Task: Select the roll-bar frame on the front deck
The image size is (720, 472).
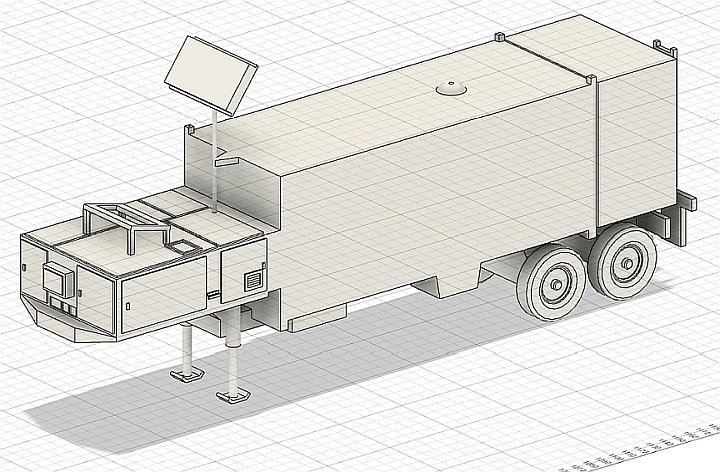Action: [x=127, y=226]
